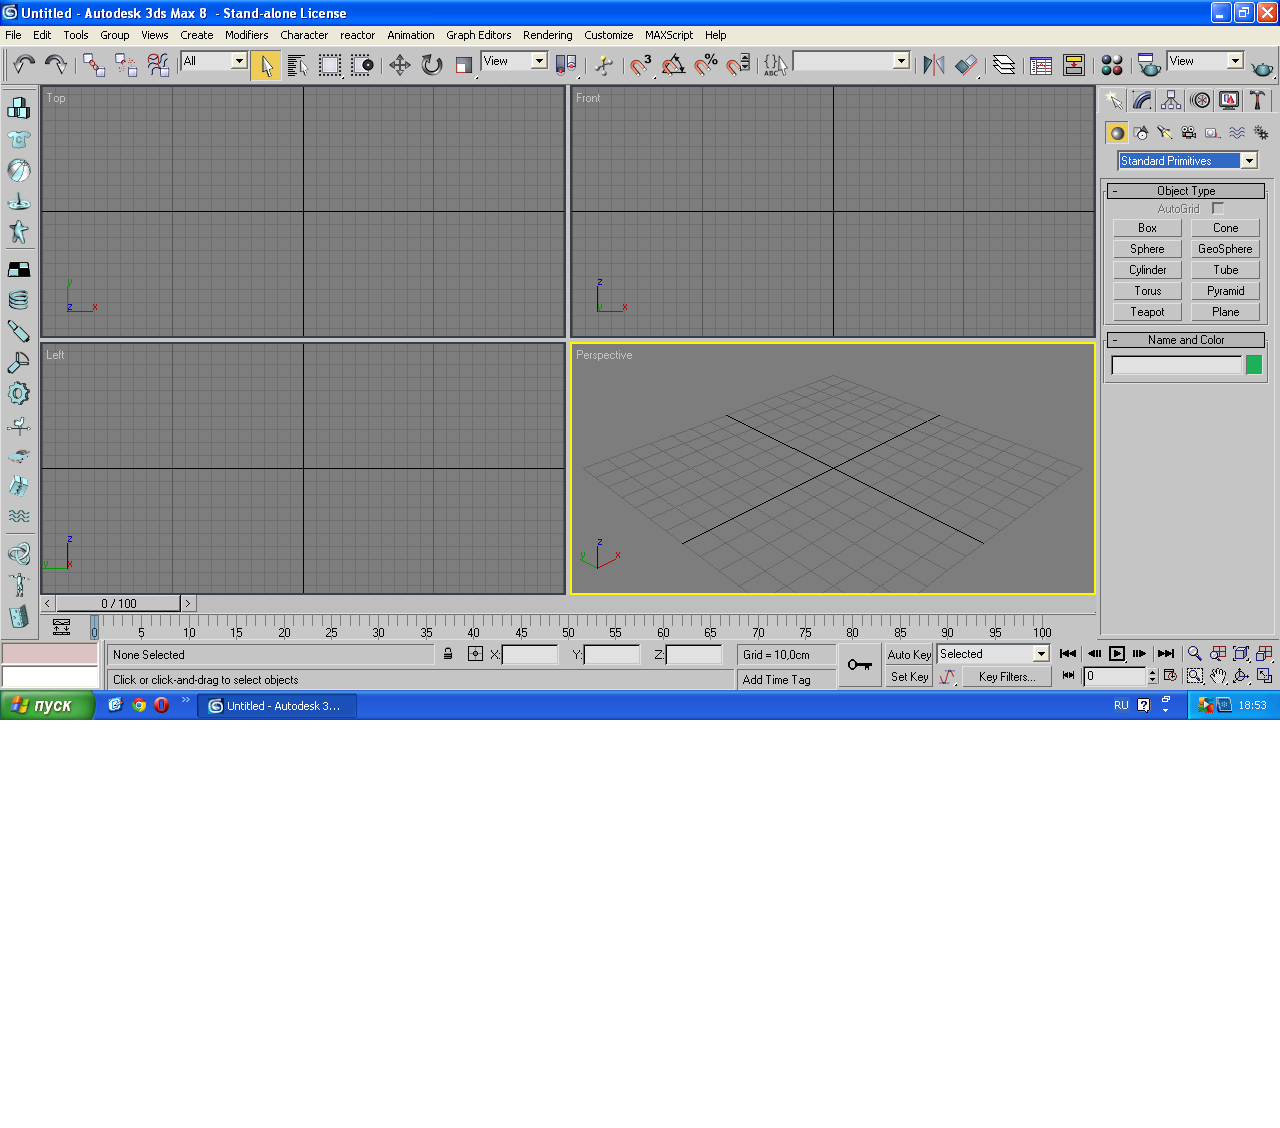Select the Geometry category button
1280x1128 pixels.
tap(1117, 133)
